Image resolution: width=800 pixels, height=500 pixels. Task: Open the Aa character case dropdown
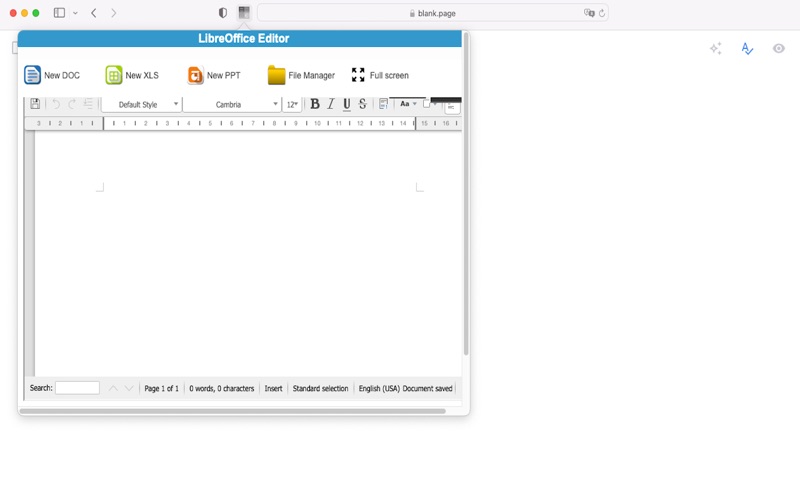pyautogui.click(x=408, y=104)
